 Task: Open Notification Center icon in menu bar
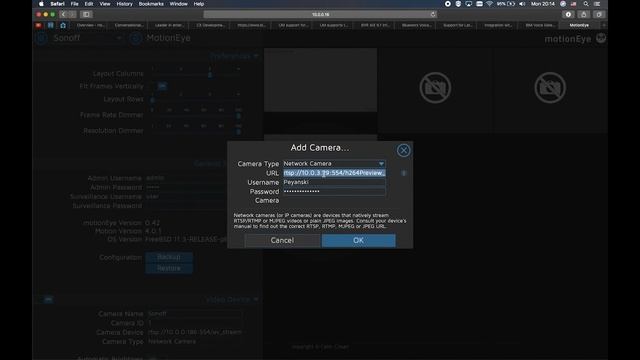pos(597,4)
